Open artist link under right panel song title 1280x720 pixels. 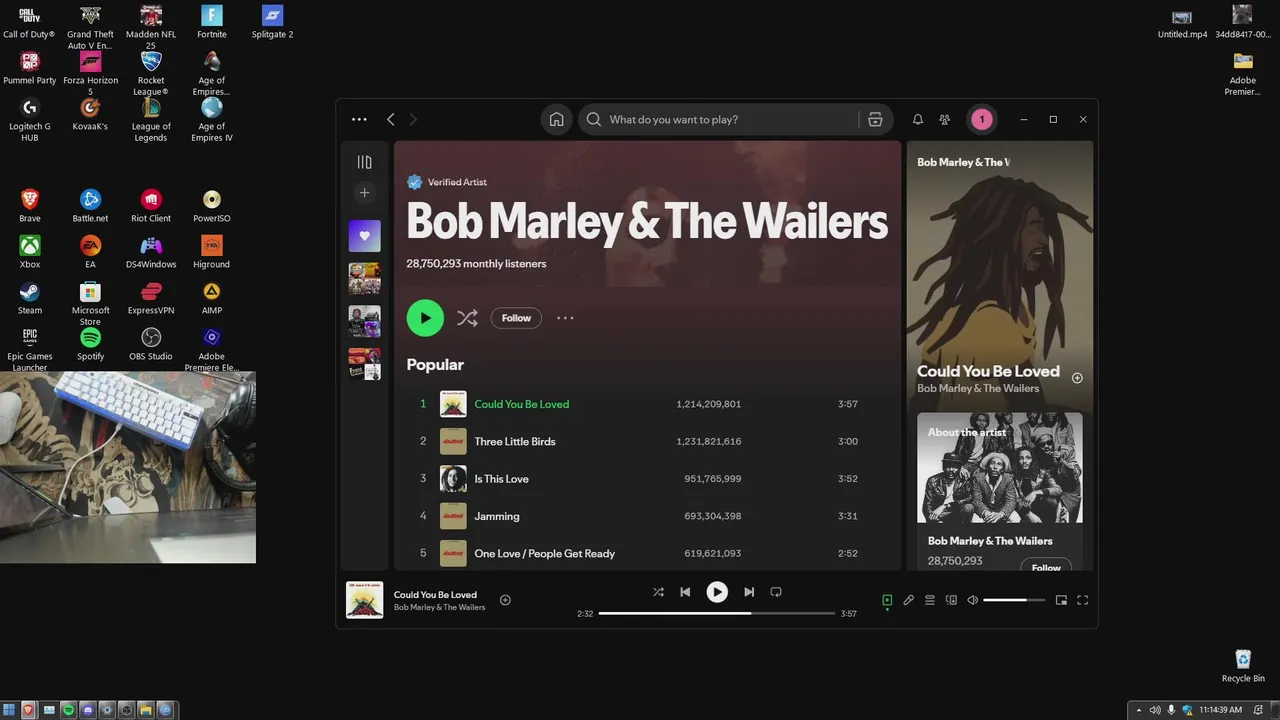pyautogui.click(x=978, y=388)
